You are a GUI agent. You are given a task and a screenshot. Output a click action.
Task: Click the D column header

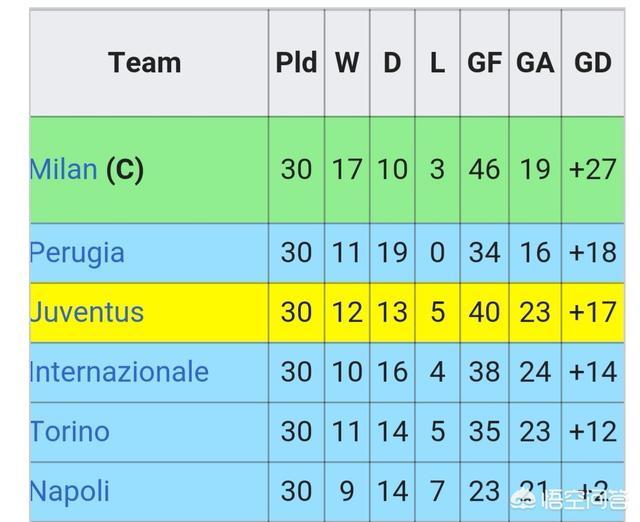coord(392,63)
